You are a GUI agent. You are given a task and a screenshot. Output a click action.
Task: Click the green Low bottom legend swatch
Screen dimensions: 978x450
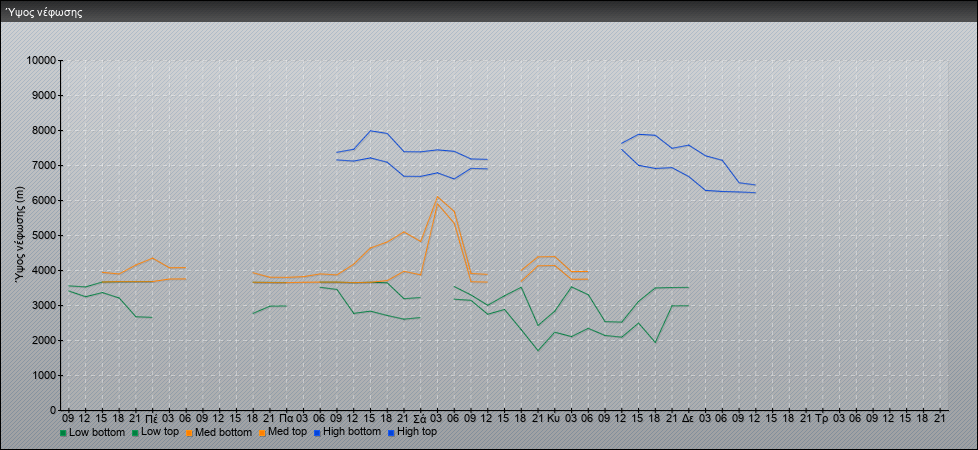click(x=63, y=433)
